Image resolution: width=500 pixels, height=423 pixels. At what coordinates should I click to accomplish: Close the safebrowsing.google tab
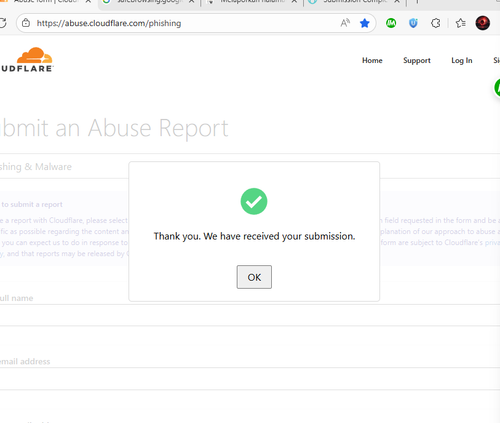click(192, 2)
